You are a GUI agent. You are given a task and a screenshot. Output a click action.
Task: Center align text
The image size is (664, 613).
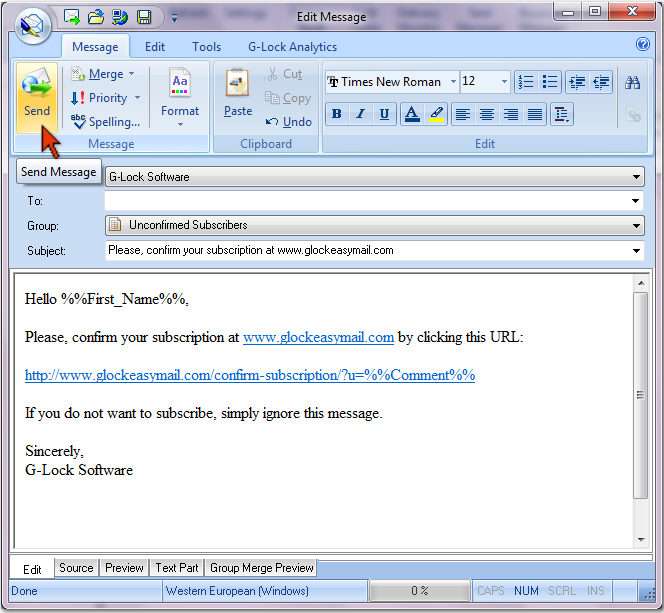click(487, 114)
